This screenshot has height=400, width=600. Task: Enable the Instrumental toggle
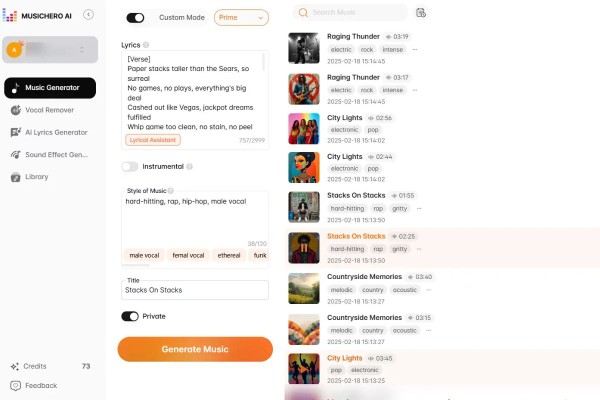[x=130, y=167]
